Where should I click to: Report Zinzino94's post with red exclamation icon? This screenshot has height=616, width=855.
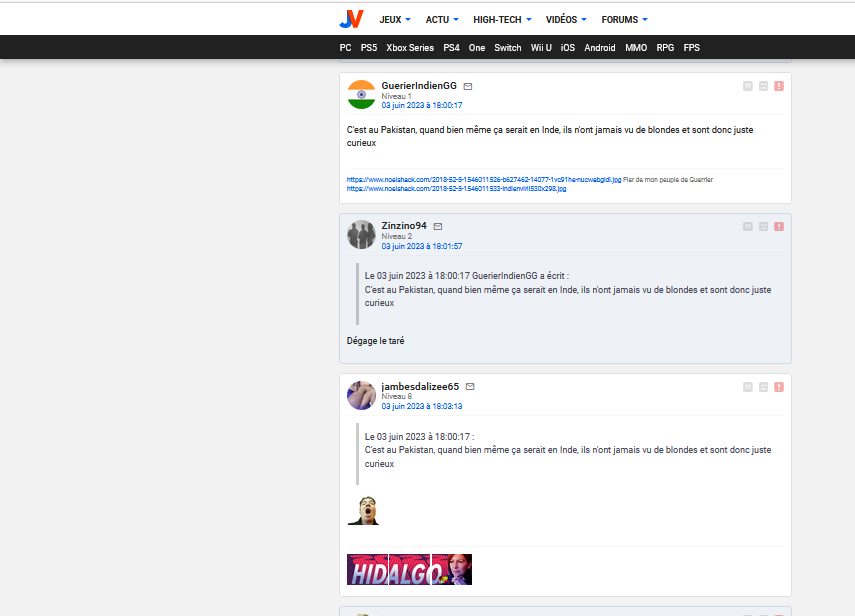click(779, 227)
